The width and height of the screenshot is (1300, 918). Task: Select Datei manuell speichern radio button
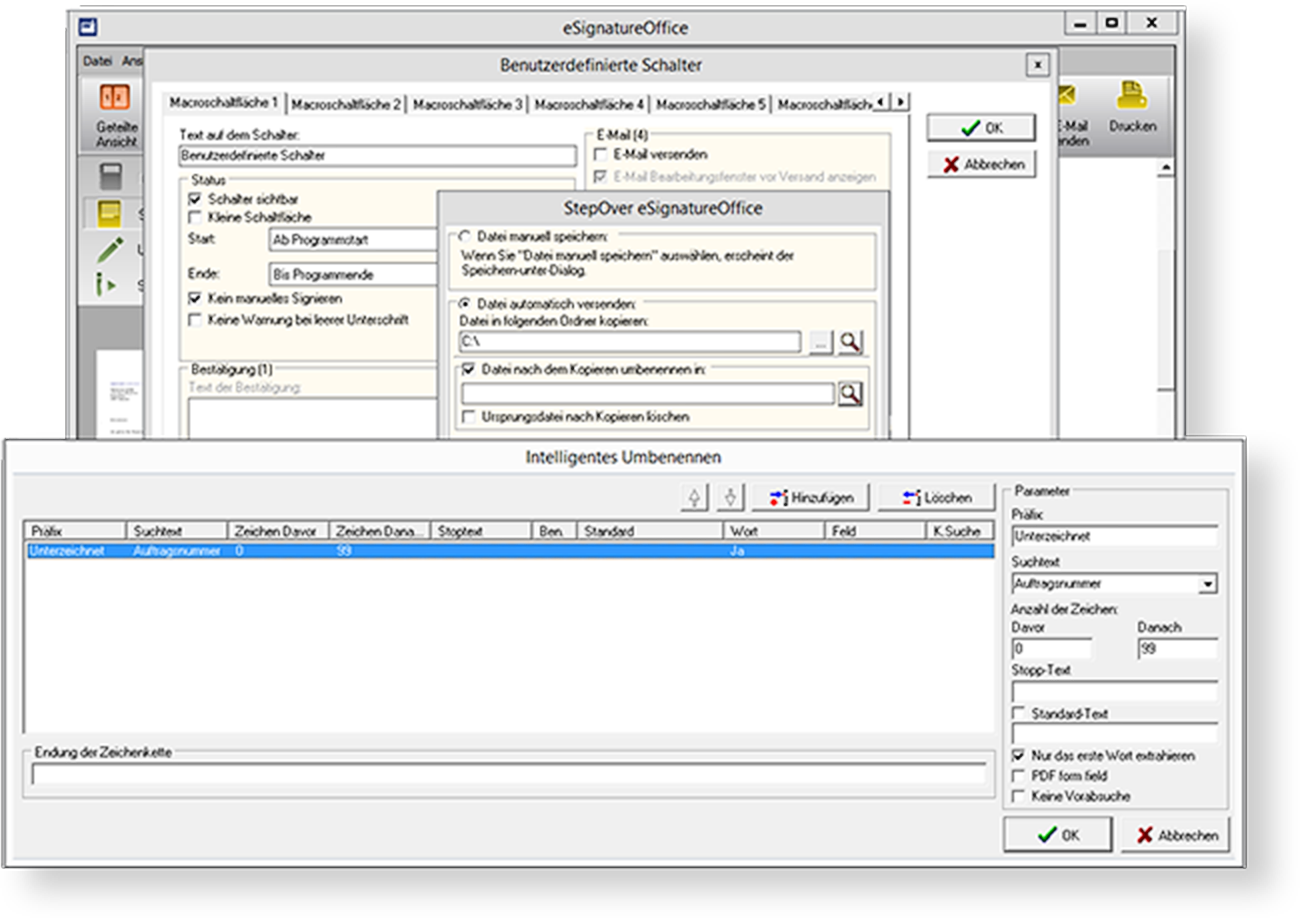point(464,236)
